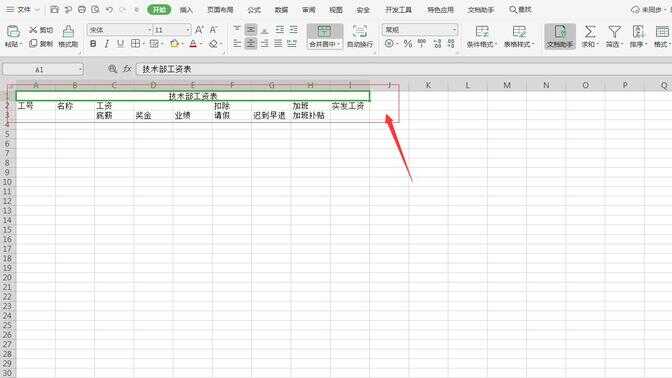The height and width of the screenshot is (378, 672).
Task: Open the Insert (插入) ribbon tab
Action: [x=186, y=9]
